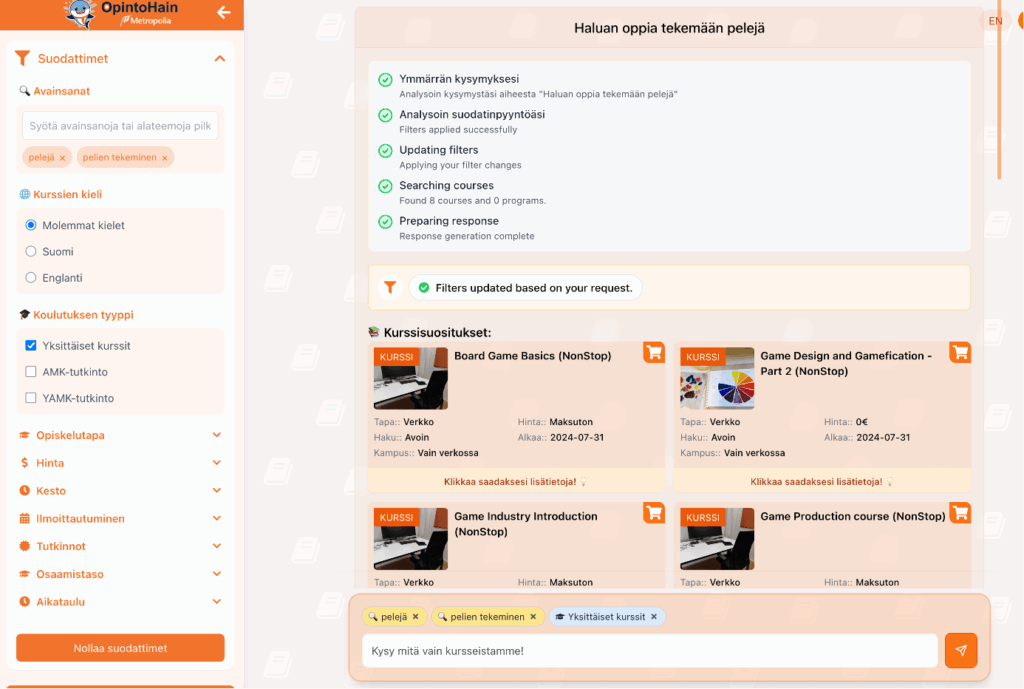Select the Englanti language option
The width and height of the screenshot is (1024, 689).
tap(31, 278)
